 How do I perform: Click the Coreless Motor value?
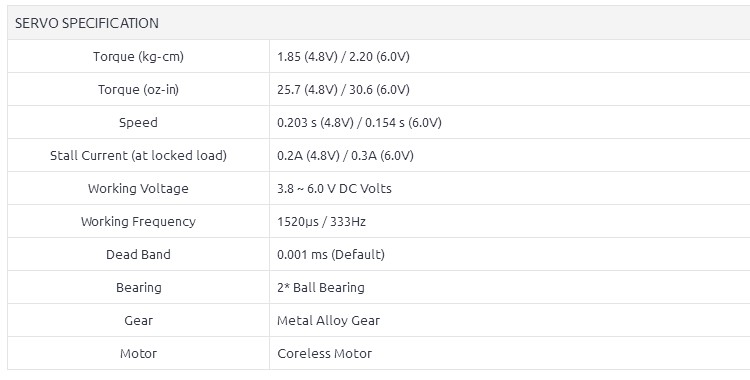[325, 354]
